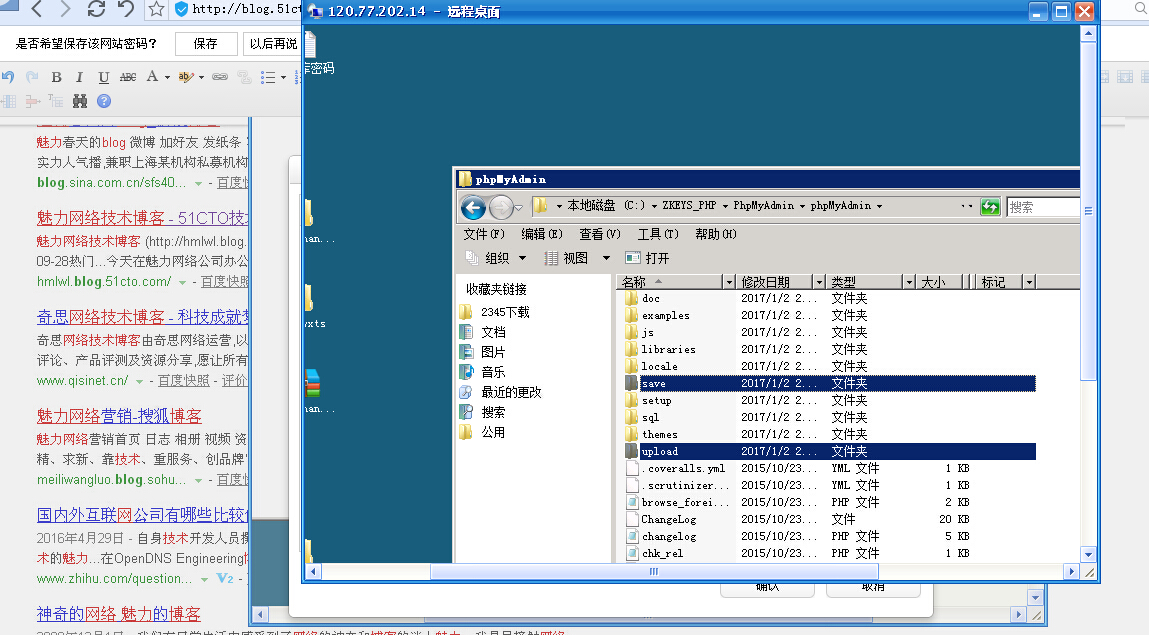Click 保存 to save site password
The height and width of the screenshot is (635, 1149).
point(206,44)
